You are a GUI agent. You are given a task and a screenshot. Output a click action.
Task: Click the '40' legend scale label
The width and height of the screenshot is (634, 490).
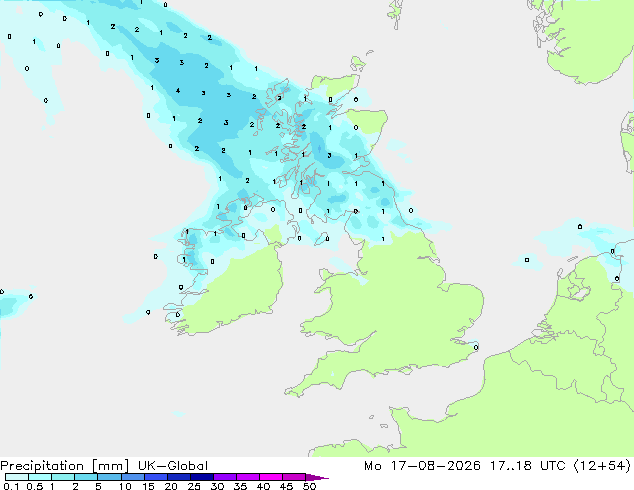[263, 486]
